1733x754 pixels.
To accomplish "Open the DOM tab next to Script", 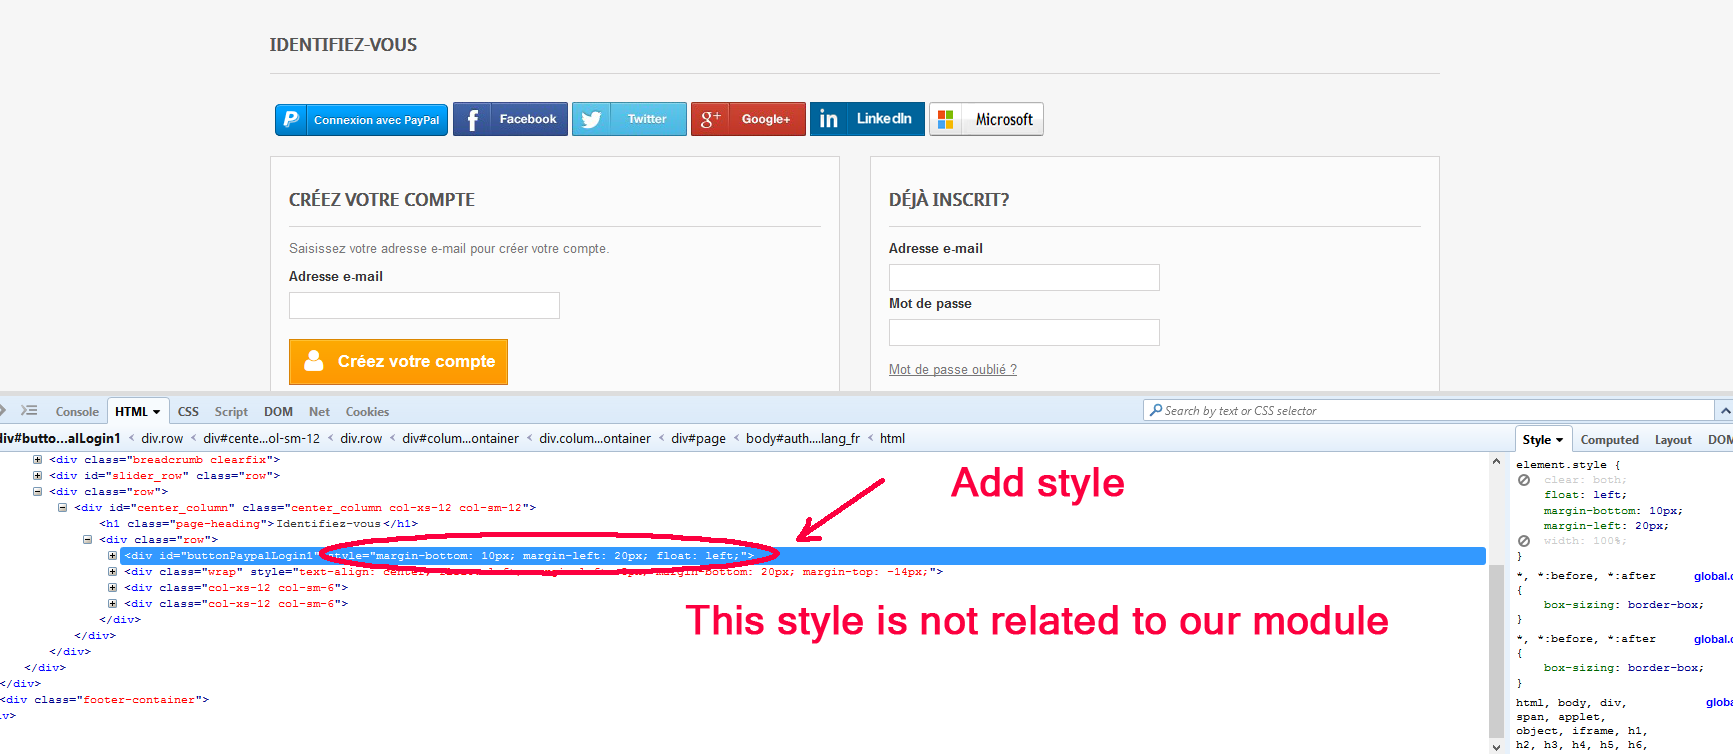I will click(x=278, y=412).
